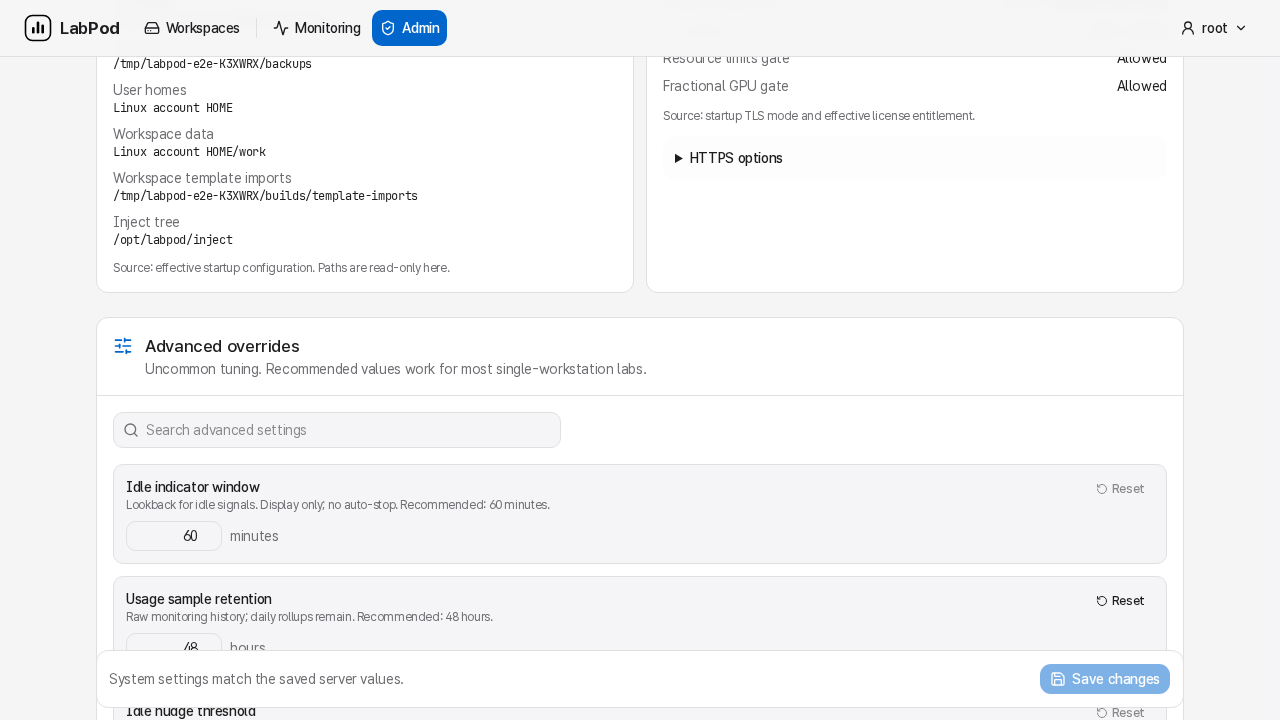
Task: Click the Idle indicator window title
Action: point(193,487)
